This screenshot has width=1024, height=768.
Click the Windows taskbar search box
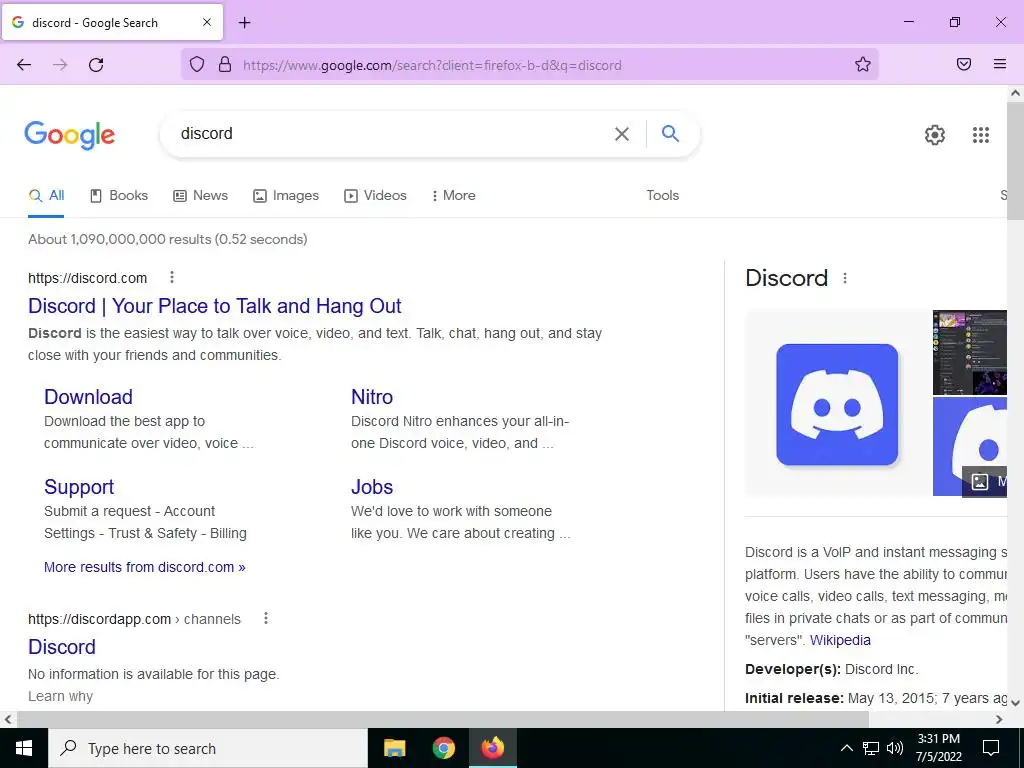pyautogui.click(x=208, y=748)
